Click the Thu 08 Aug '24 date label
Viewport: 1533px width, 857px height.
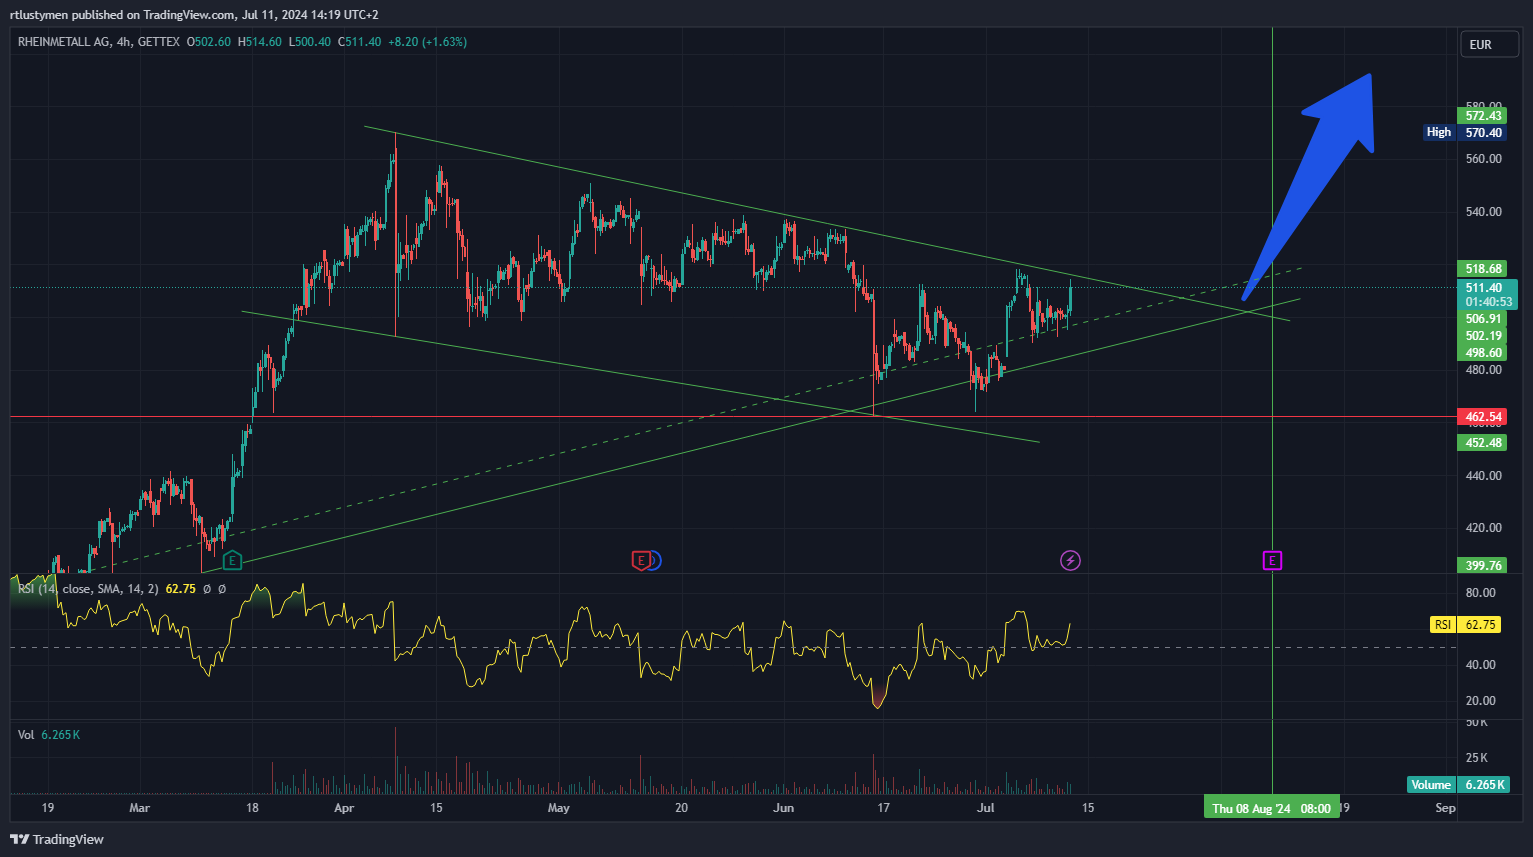click(1272, 808)
